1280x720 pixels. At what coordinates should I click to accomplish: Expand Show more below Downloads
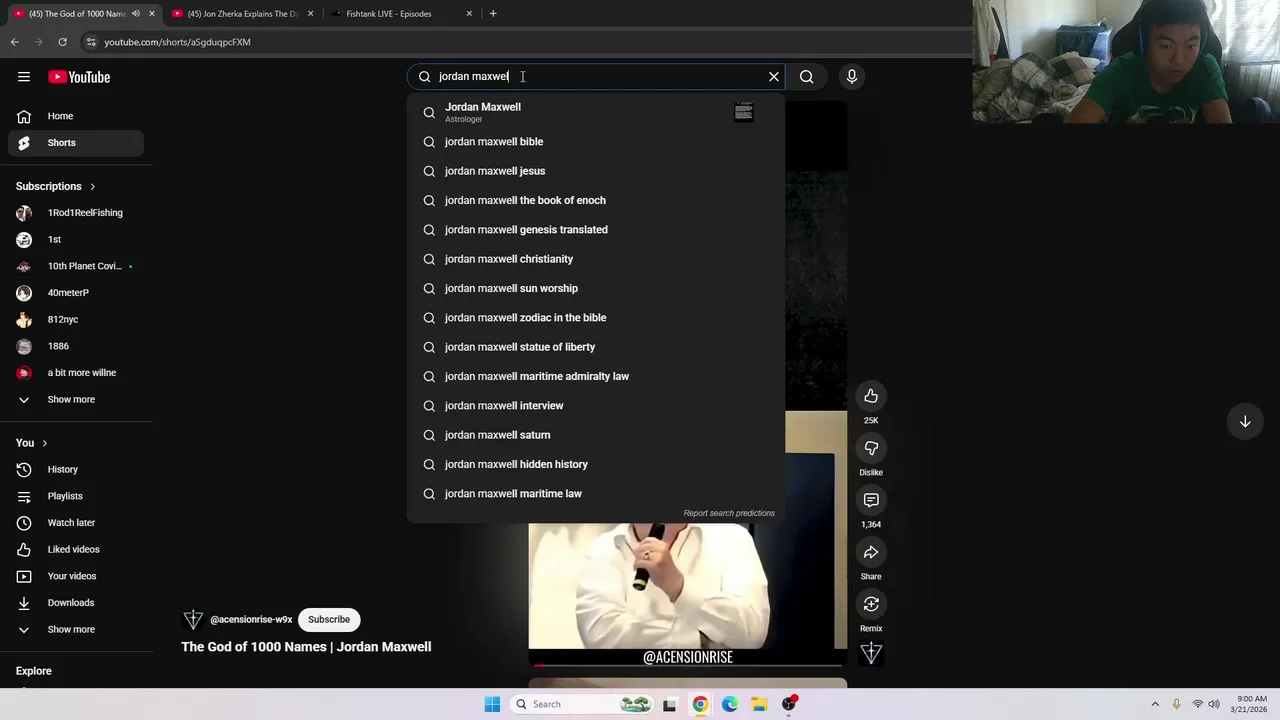(x=76, y=629)
